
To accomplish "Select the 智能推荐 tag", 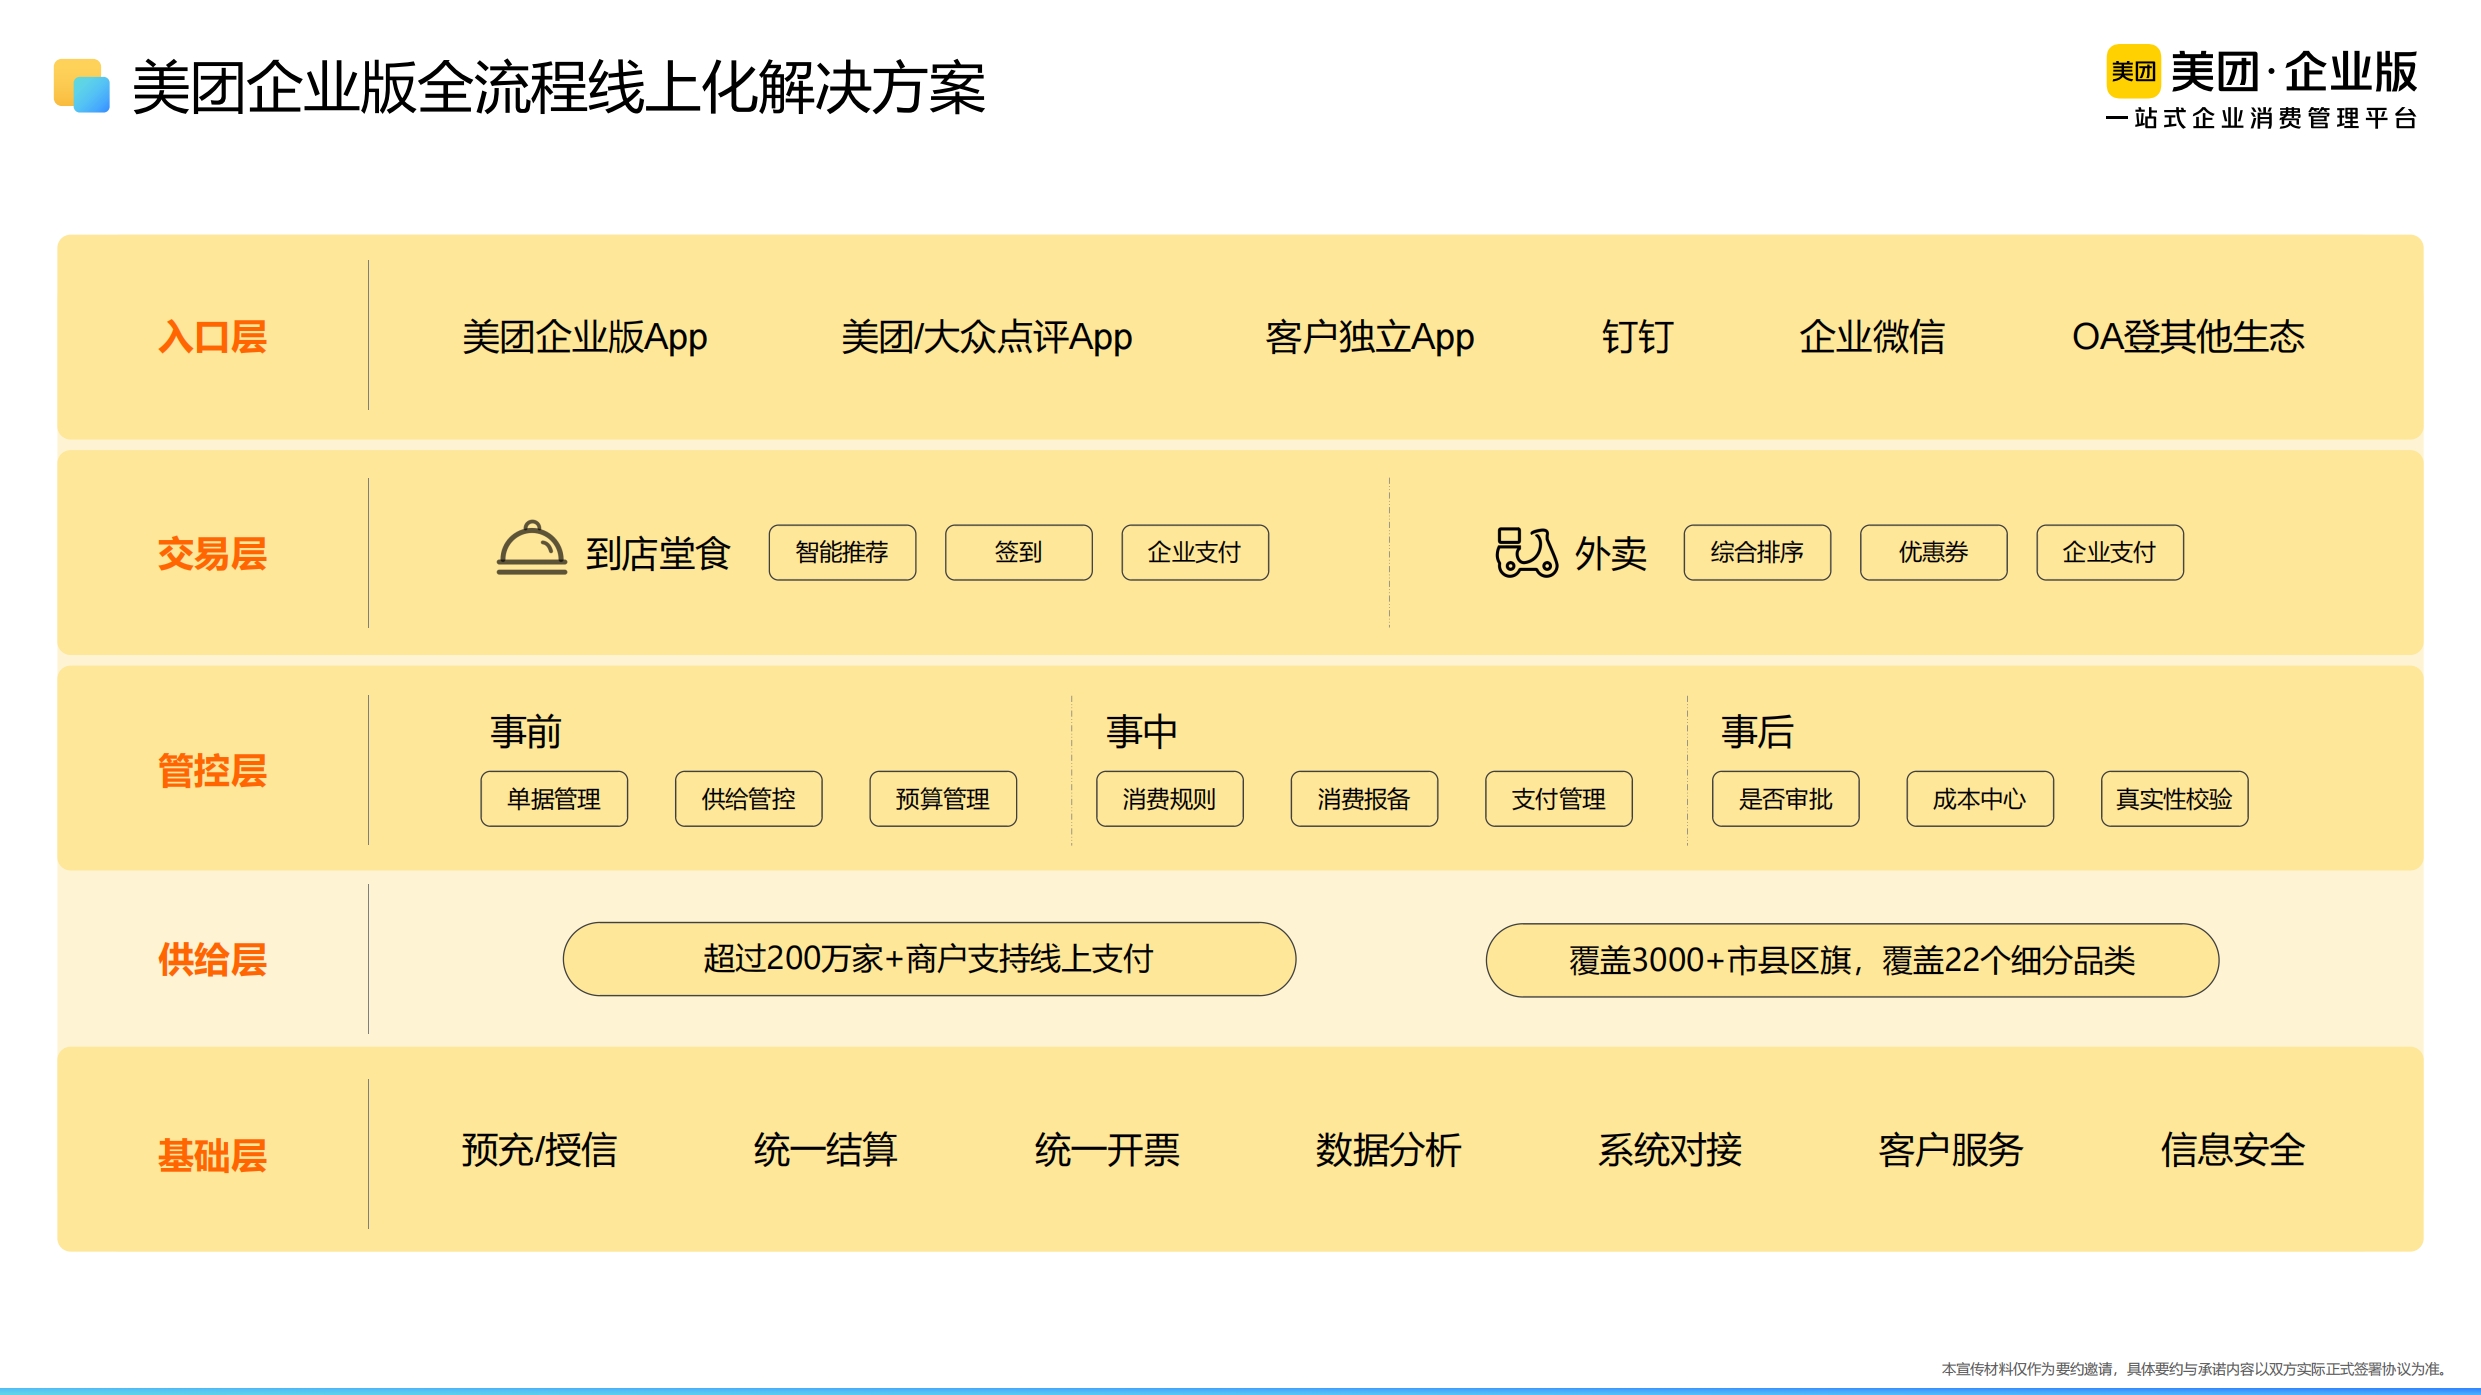I will [842, 552].
